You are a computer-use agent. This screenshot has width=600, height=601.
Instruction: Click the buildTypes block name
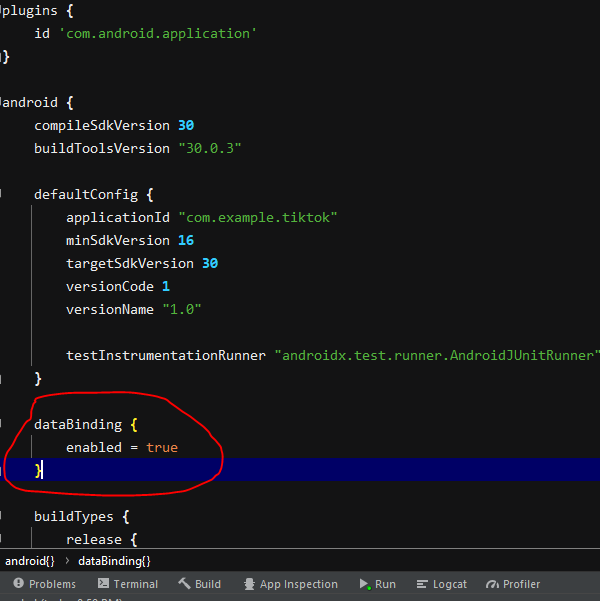(x=74, y=517)
